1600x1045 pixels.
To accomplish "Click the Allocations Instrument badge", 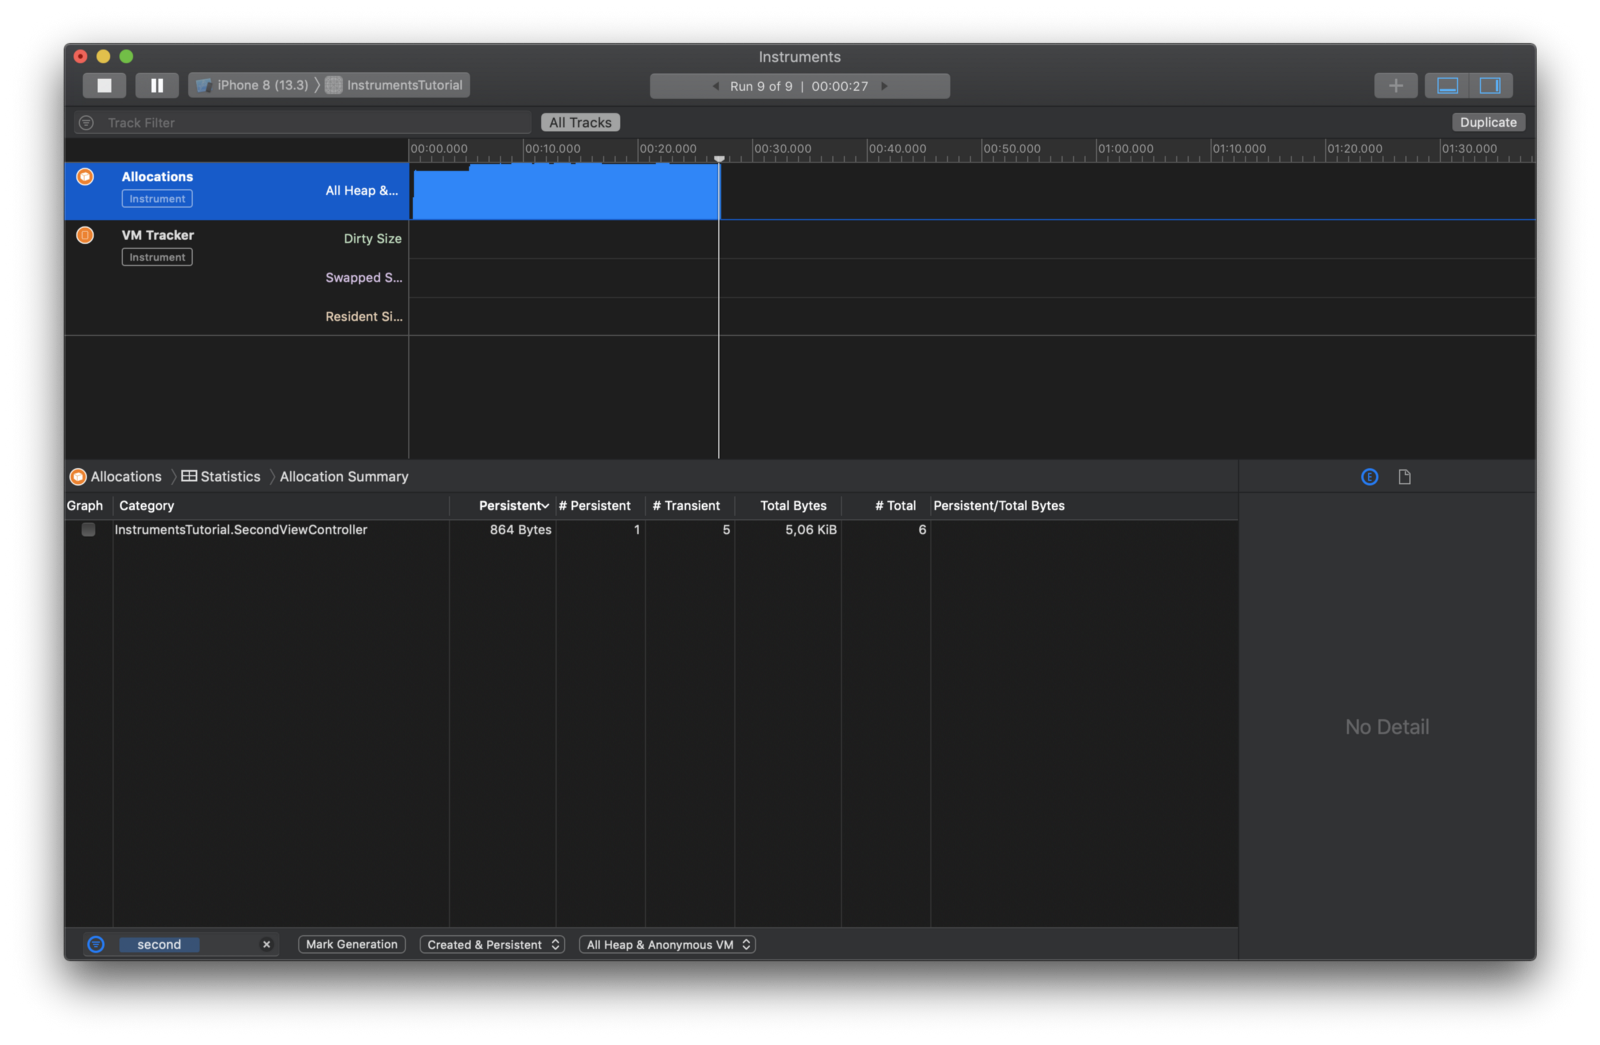I will point(157,199).
